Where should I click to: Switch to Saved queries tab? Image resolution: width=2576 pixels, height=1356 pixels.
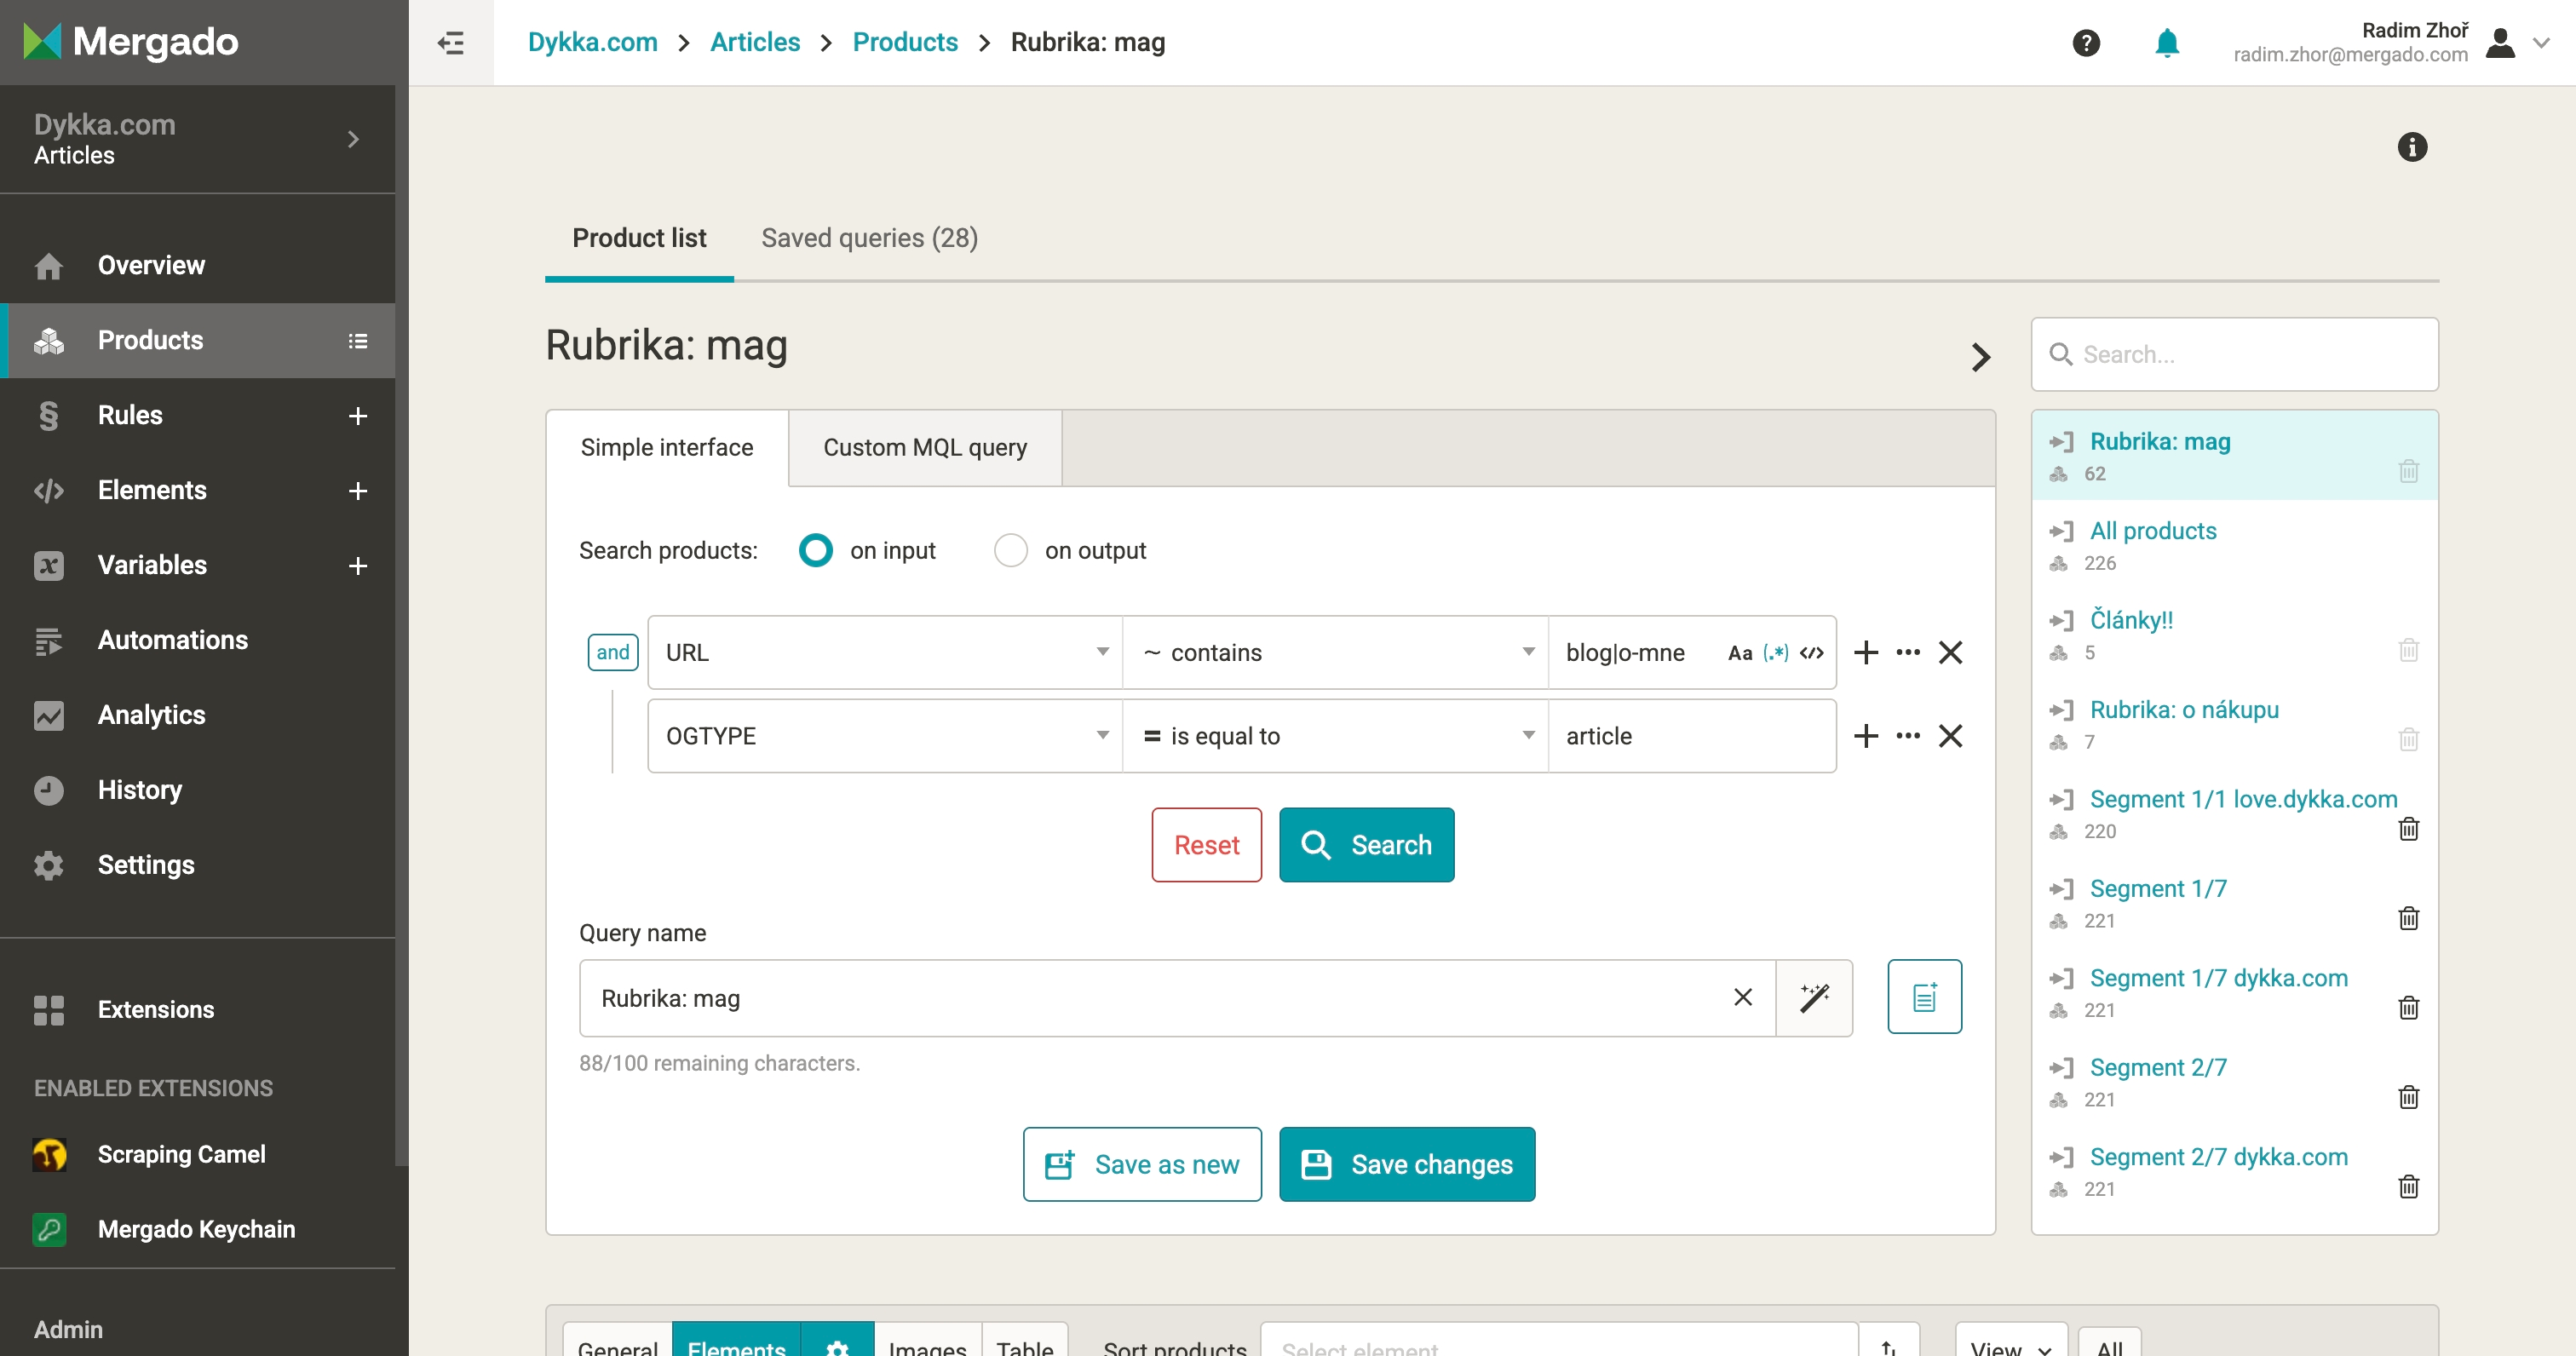point(869,238)
